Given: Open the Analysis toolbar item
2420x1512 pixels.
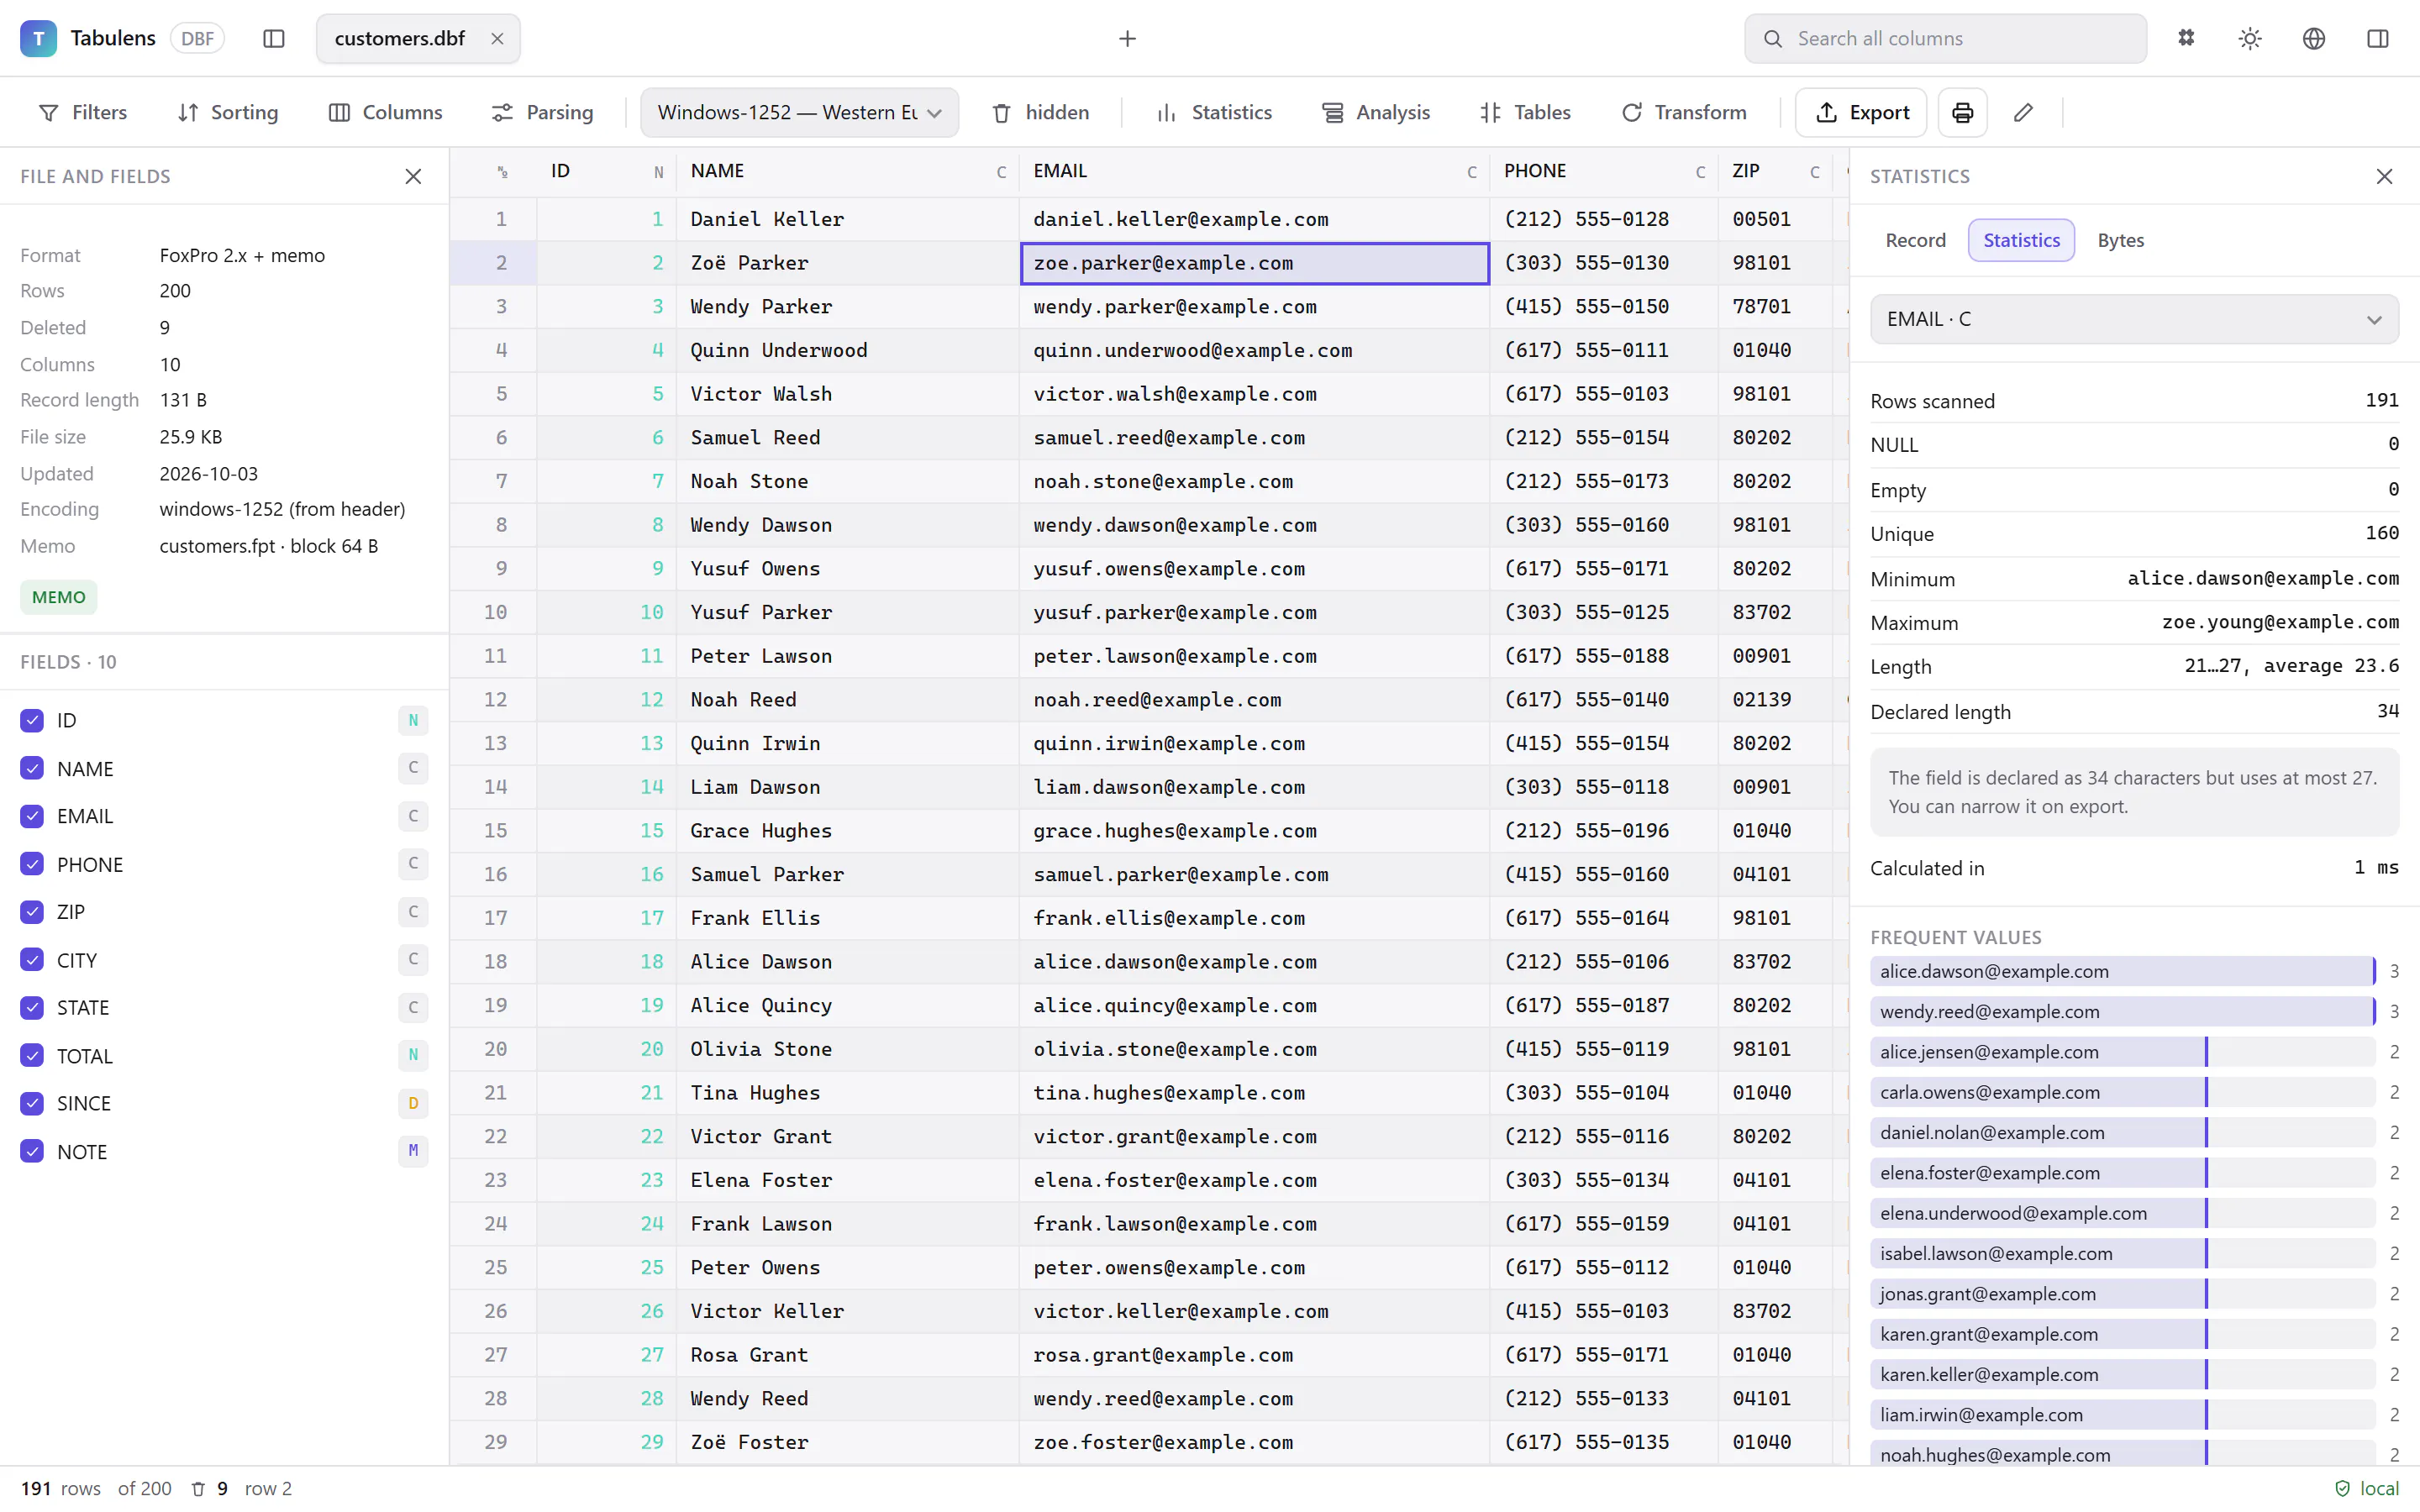Looking at the screenshot, I should [x=1375, y=112].
